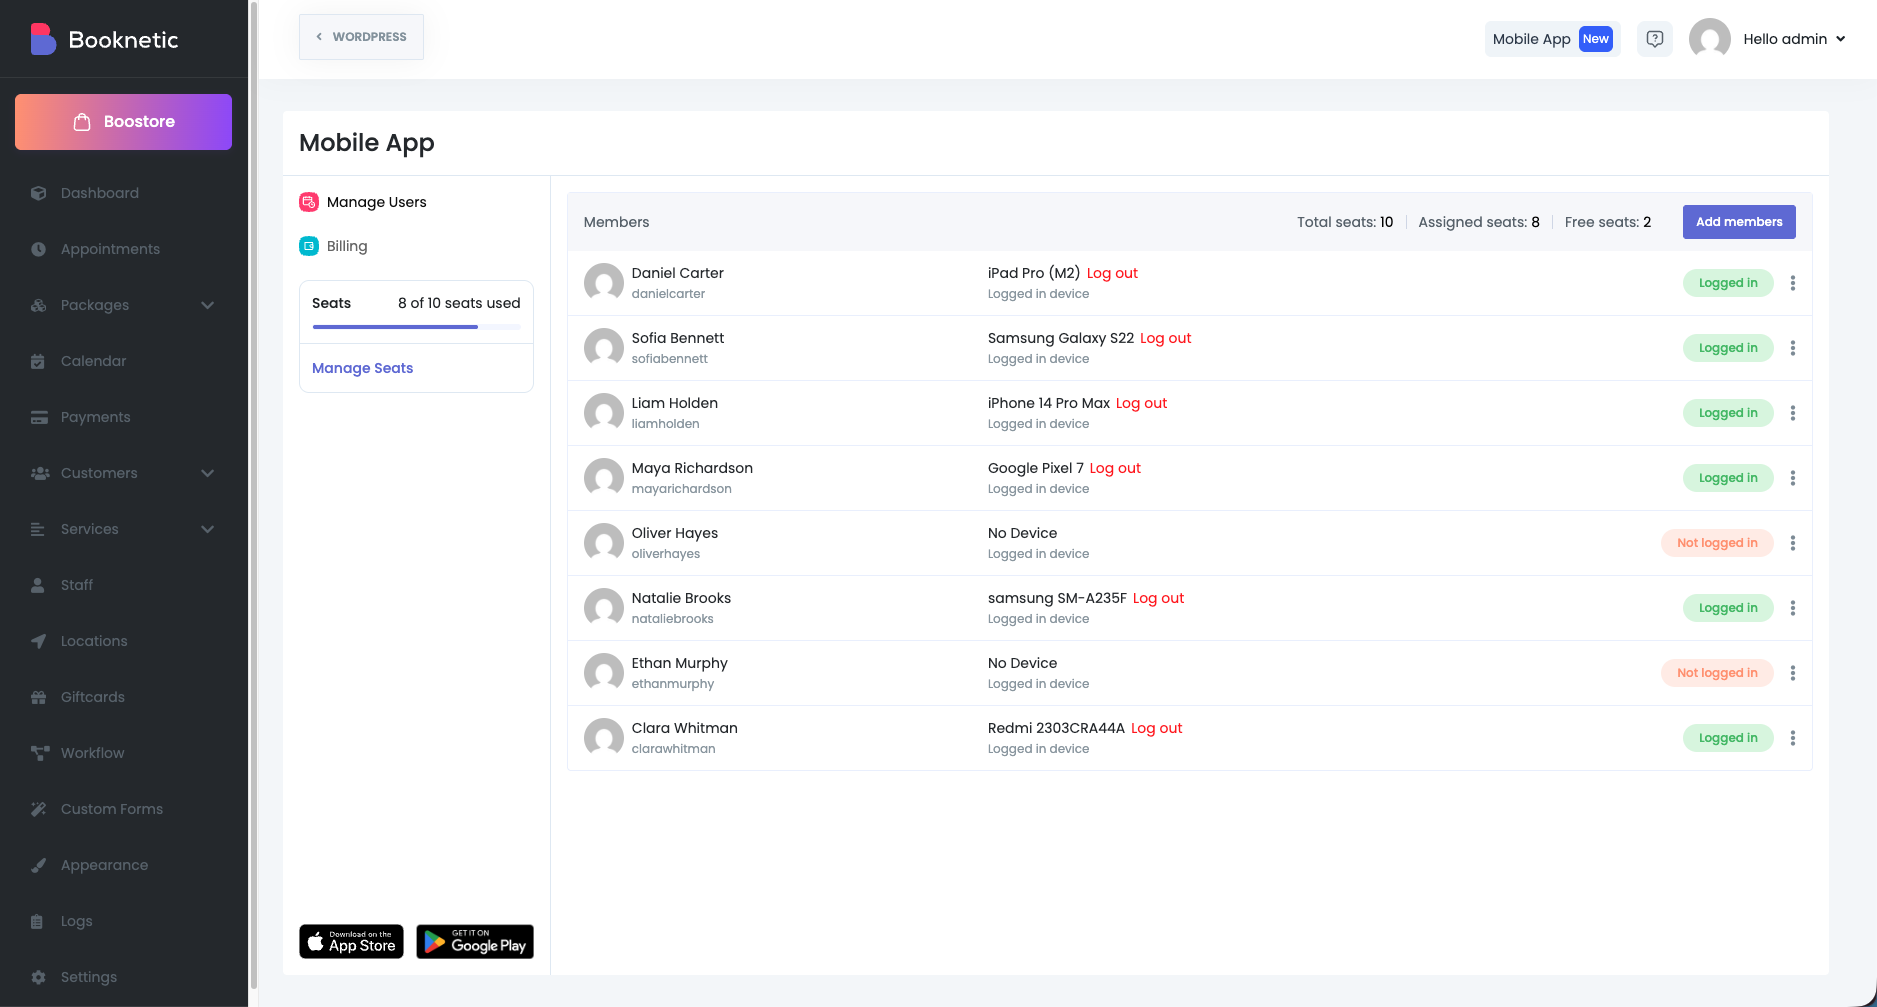Open three-dot menu for Daniel Carter
The width and height of the screenshot is (1877, 1007).
1792,283
